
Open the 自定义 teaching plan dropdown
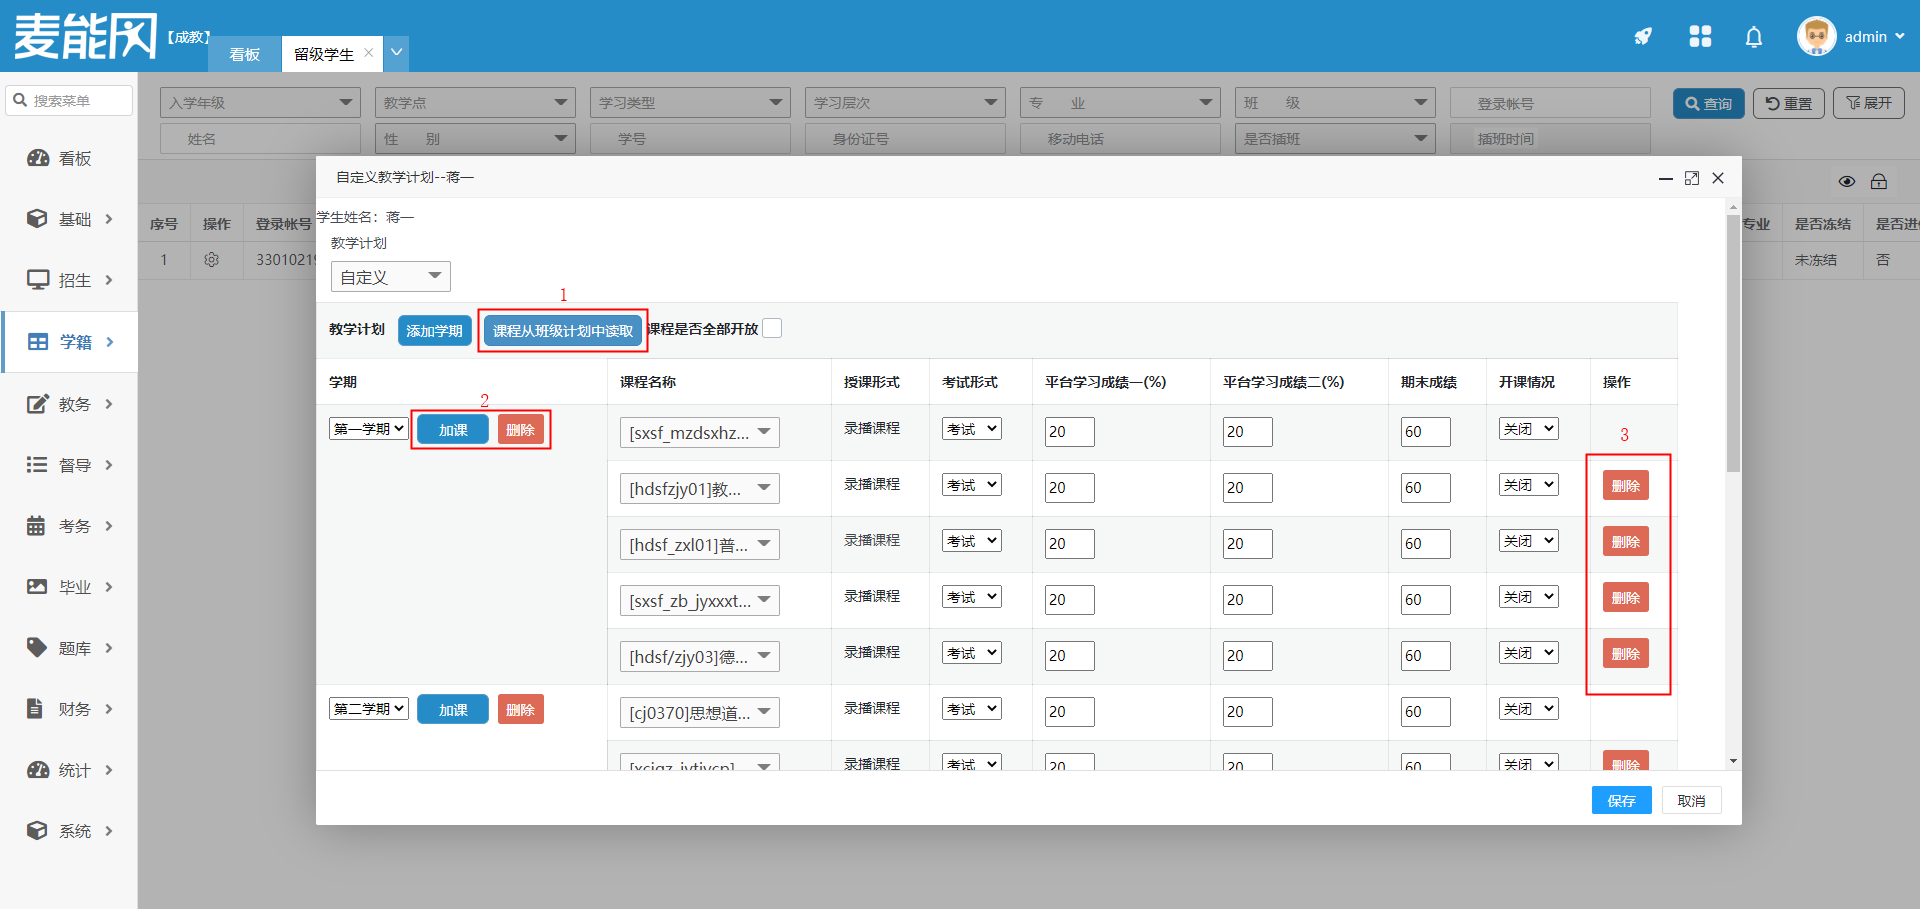pos(390,277)
